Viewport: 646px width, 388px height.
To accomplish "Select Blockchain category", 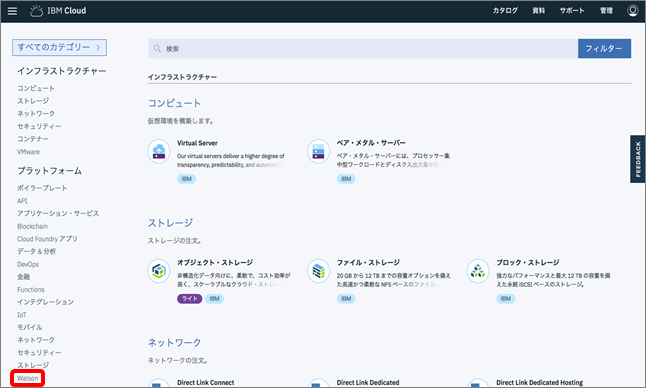I will pos(33,226).
